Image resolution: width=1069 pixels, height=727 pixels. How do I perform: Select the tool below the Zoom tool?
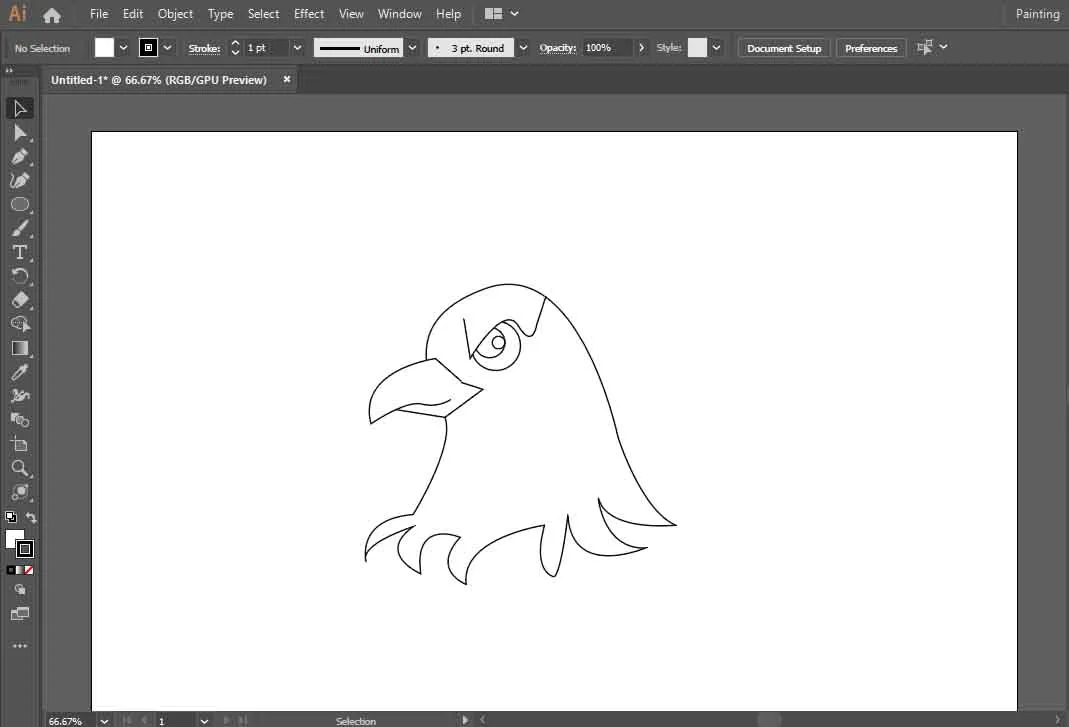(20, 492)
